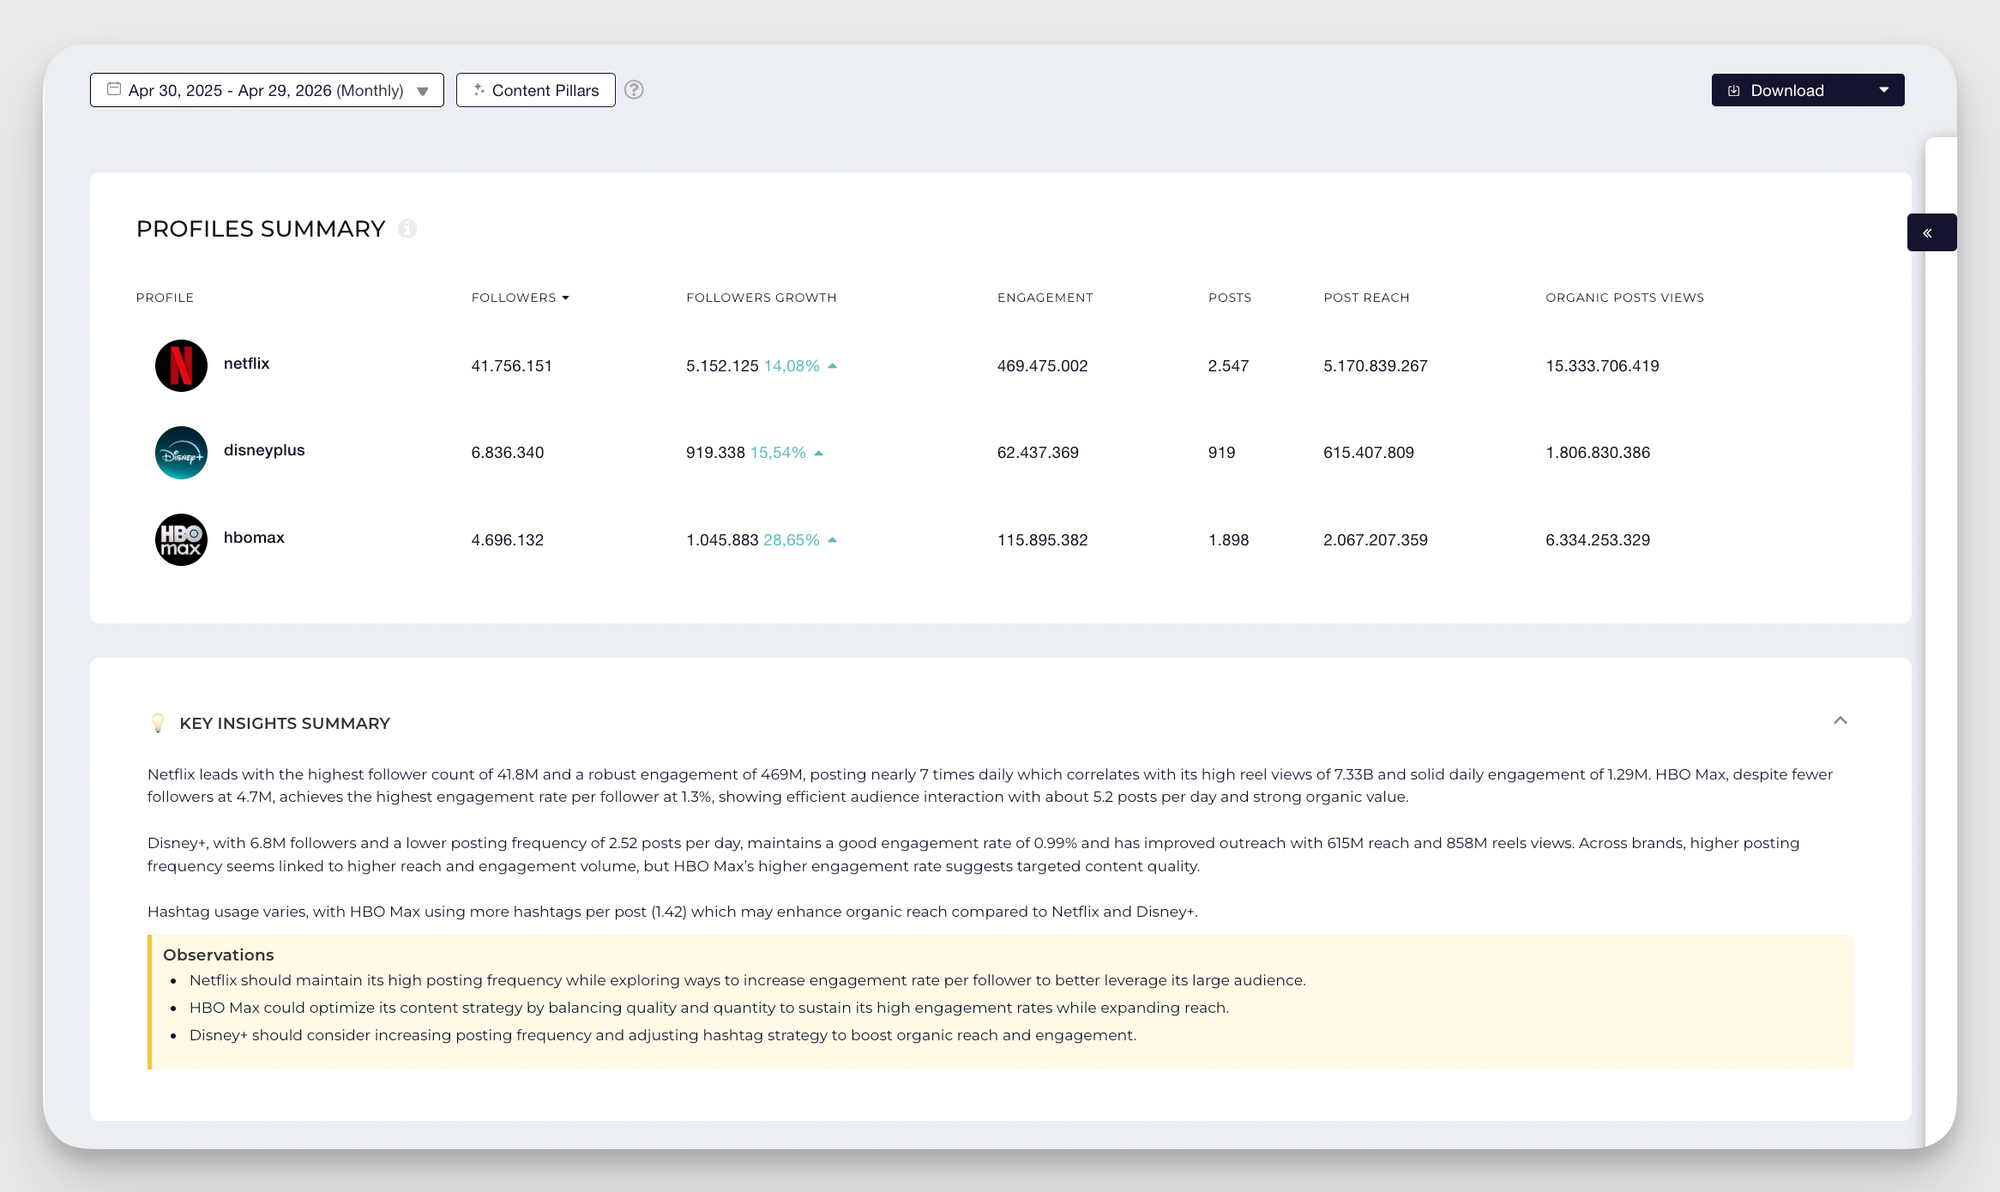Open the hbomax profile name
Viewport: 2000px width, 1192px height.
254,538
